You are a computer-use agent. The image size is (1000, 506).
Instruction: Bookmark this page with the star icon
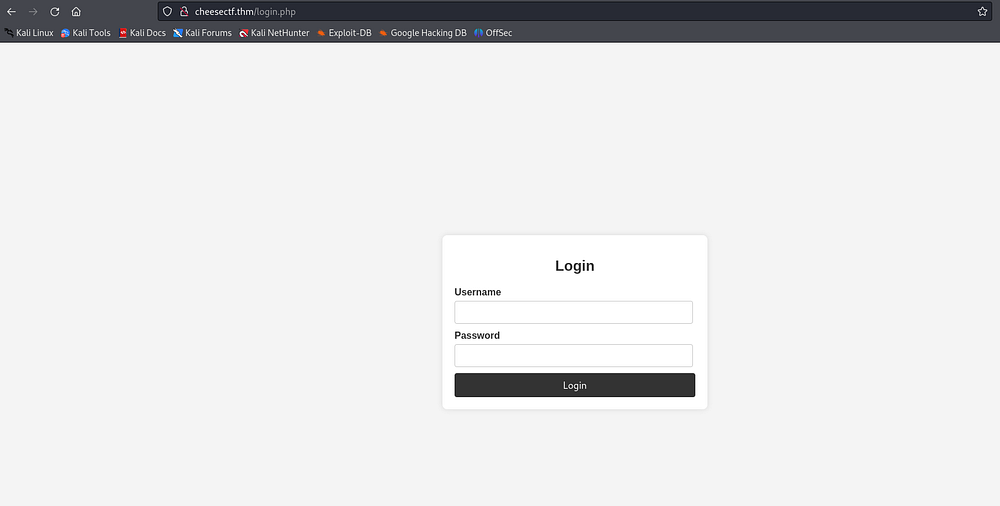(x=982, y=11)
